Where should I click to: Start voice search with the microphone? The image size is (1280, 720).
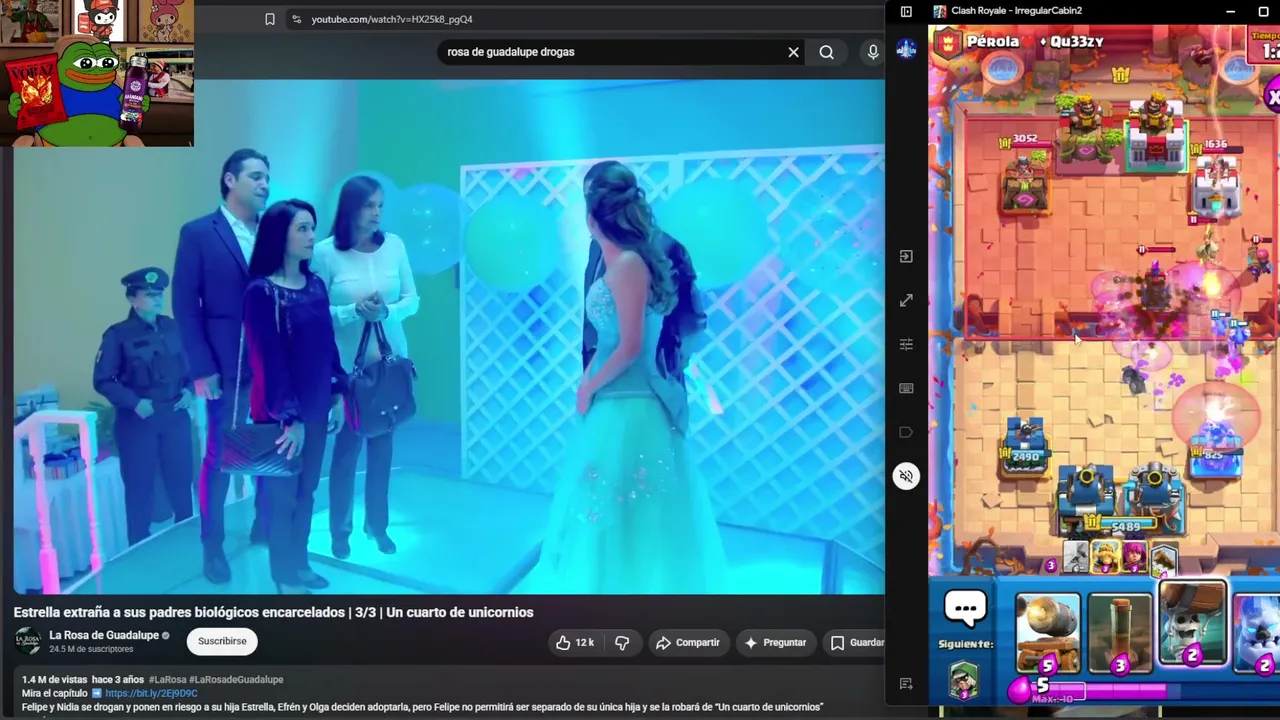coord(873,52)
